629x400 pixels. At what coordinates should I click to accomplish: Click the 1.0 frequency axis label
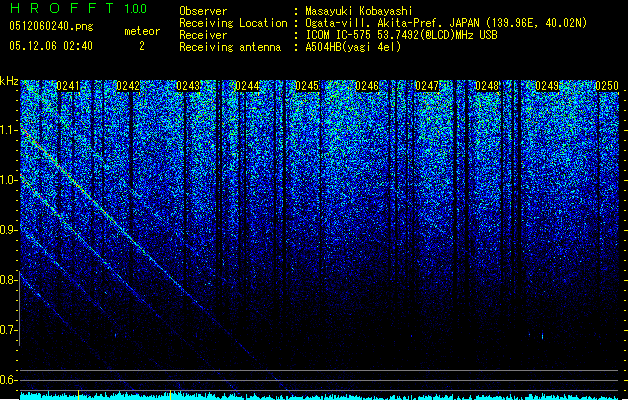pyautogui.click(x=9, y=180)
